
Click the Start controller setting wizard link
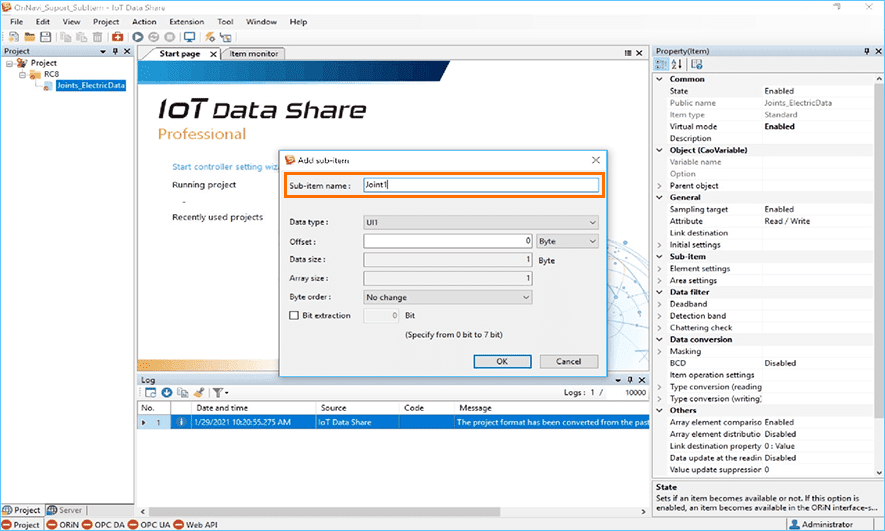pos(225,167)
